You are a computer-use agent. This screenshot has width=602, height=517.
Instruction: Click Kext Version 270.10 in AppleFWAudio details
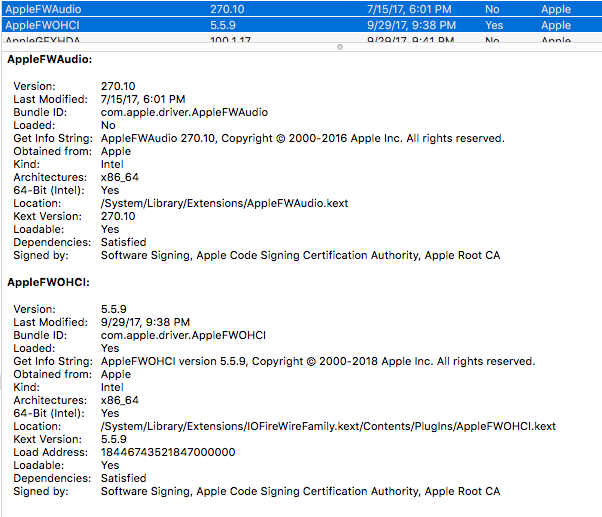click(118, 216)
